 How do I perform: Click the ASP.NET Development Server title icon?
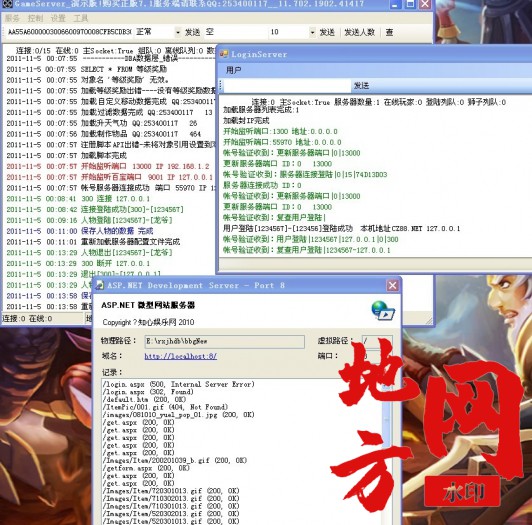click(100, 285)
